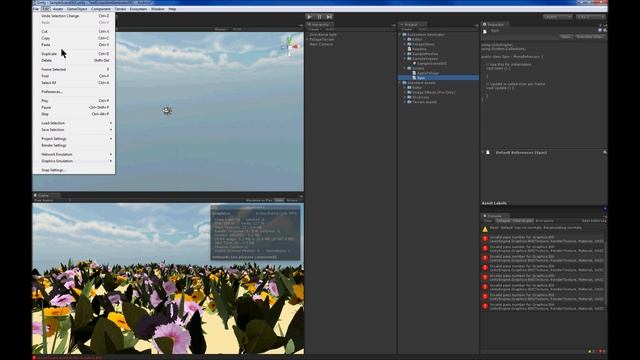Switch to the Hierarchy tab
640x360 pixels.
coord(320,24)
